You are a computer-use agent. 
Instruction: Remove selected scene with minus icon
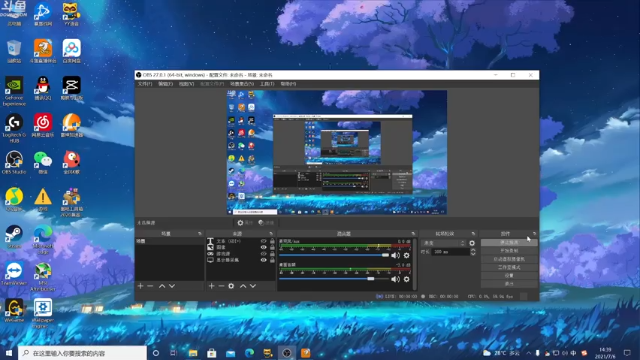pos(150,286)
